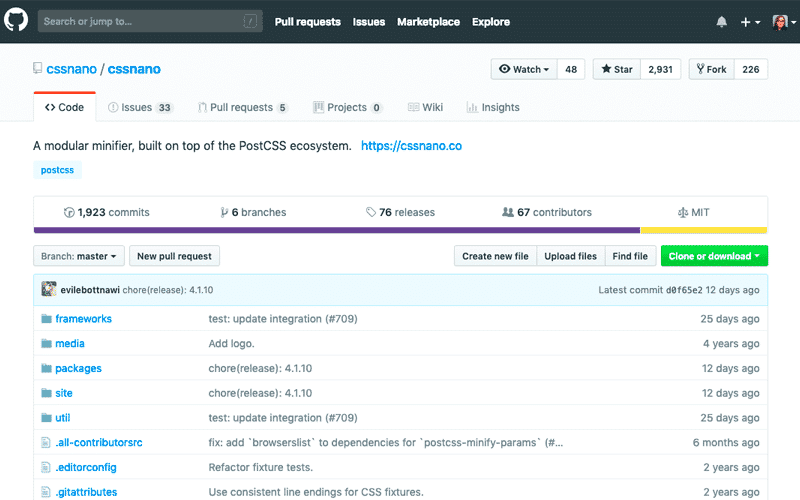Click the MIT license scale icon
The width and height of the screenshot is (800, 500).
coord(683,212)
